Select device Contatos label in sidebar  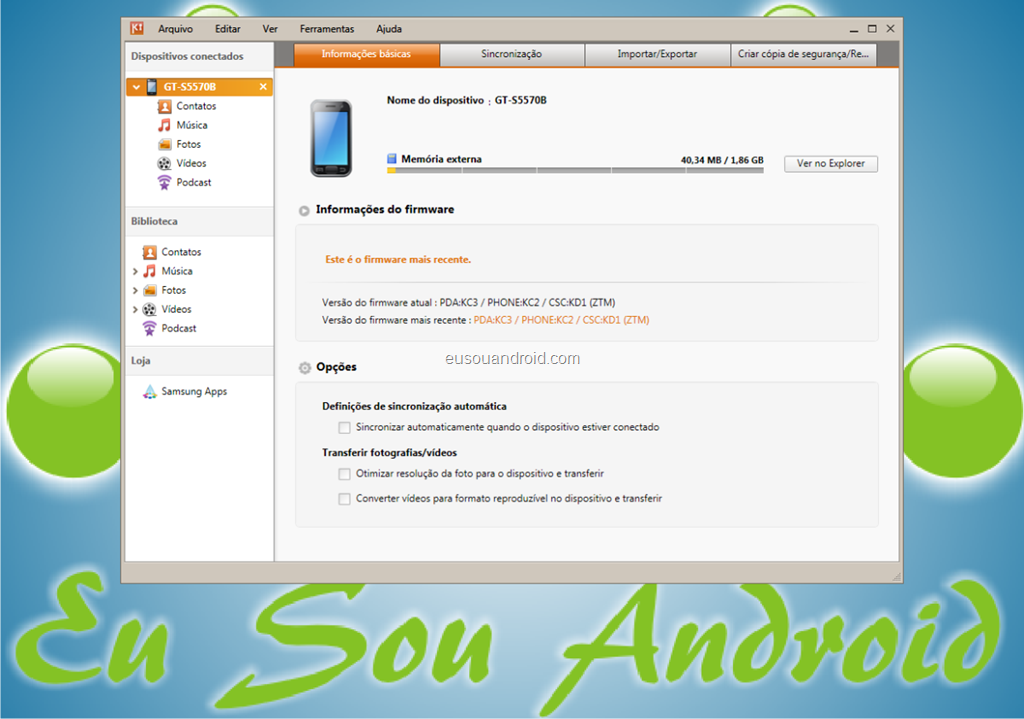(196, 106)
